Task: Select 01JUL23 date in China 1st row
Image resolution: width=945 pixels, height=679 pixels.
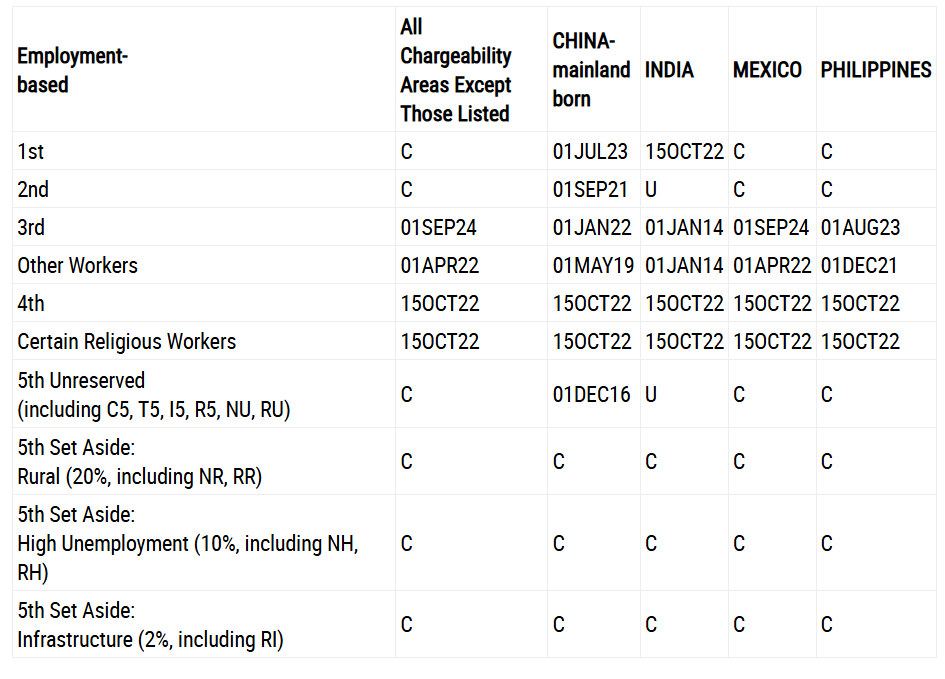Action: [x=590, y=151]
